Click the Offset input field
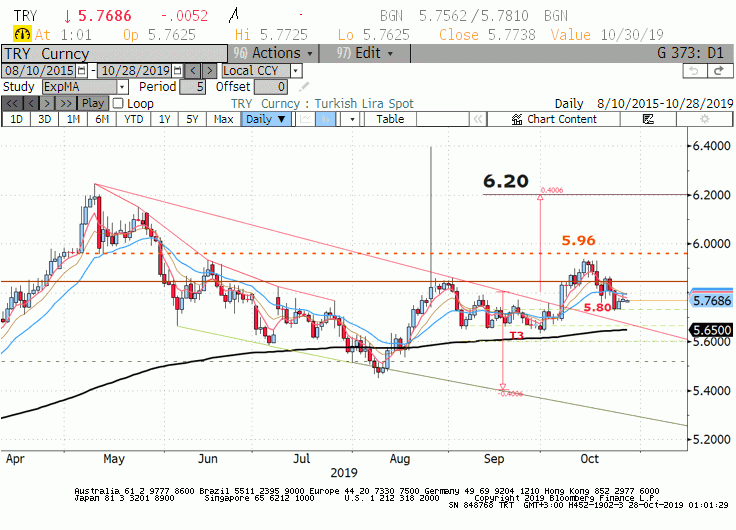The width and height of the screenshot is (736, 530). pos(270,87)
